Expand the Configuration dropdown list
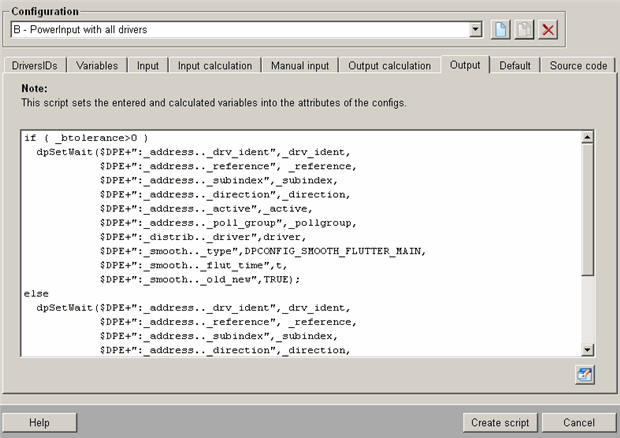Screen dimensions: 620x438 [475, 30]
